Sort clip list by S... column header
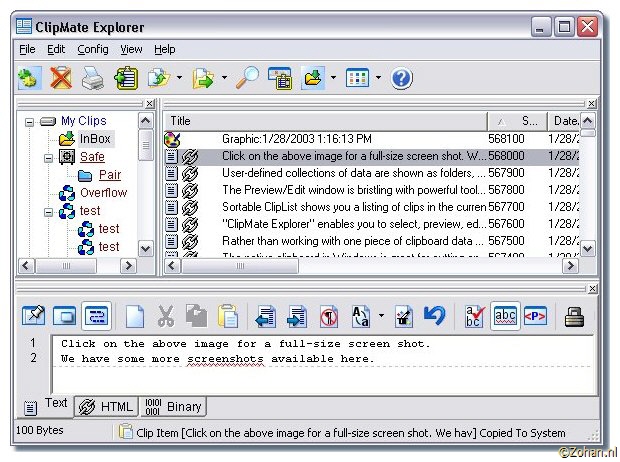The width and height of the screenshot is (620, 462). click(518, 121)
